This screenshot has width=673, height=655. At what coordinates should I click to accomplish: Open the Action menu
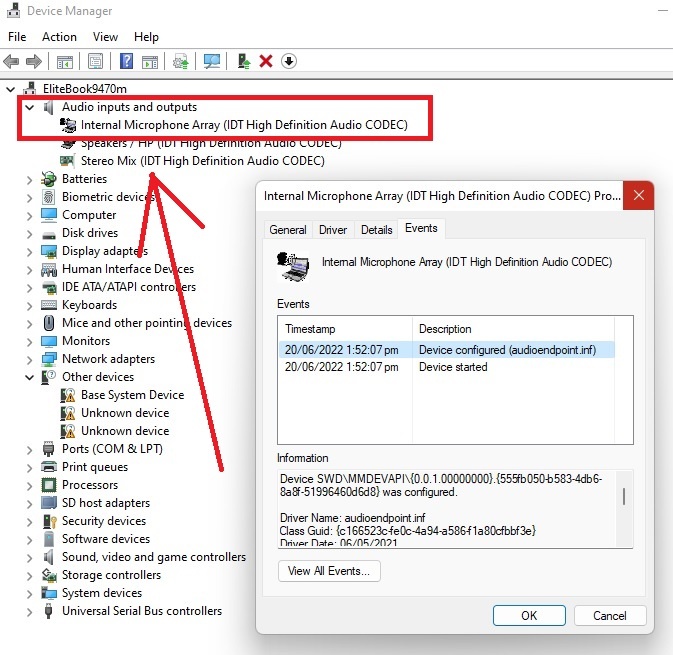[x=59, y=37]
